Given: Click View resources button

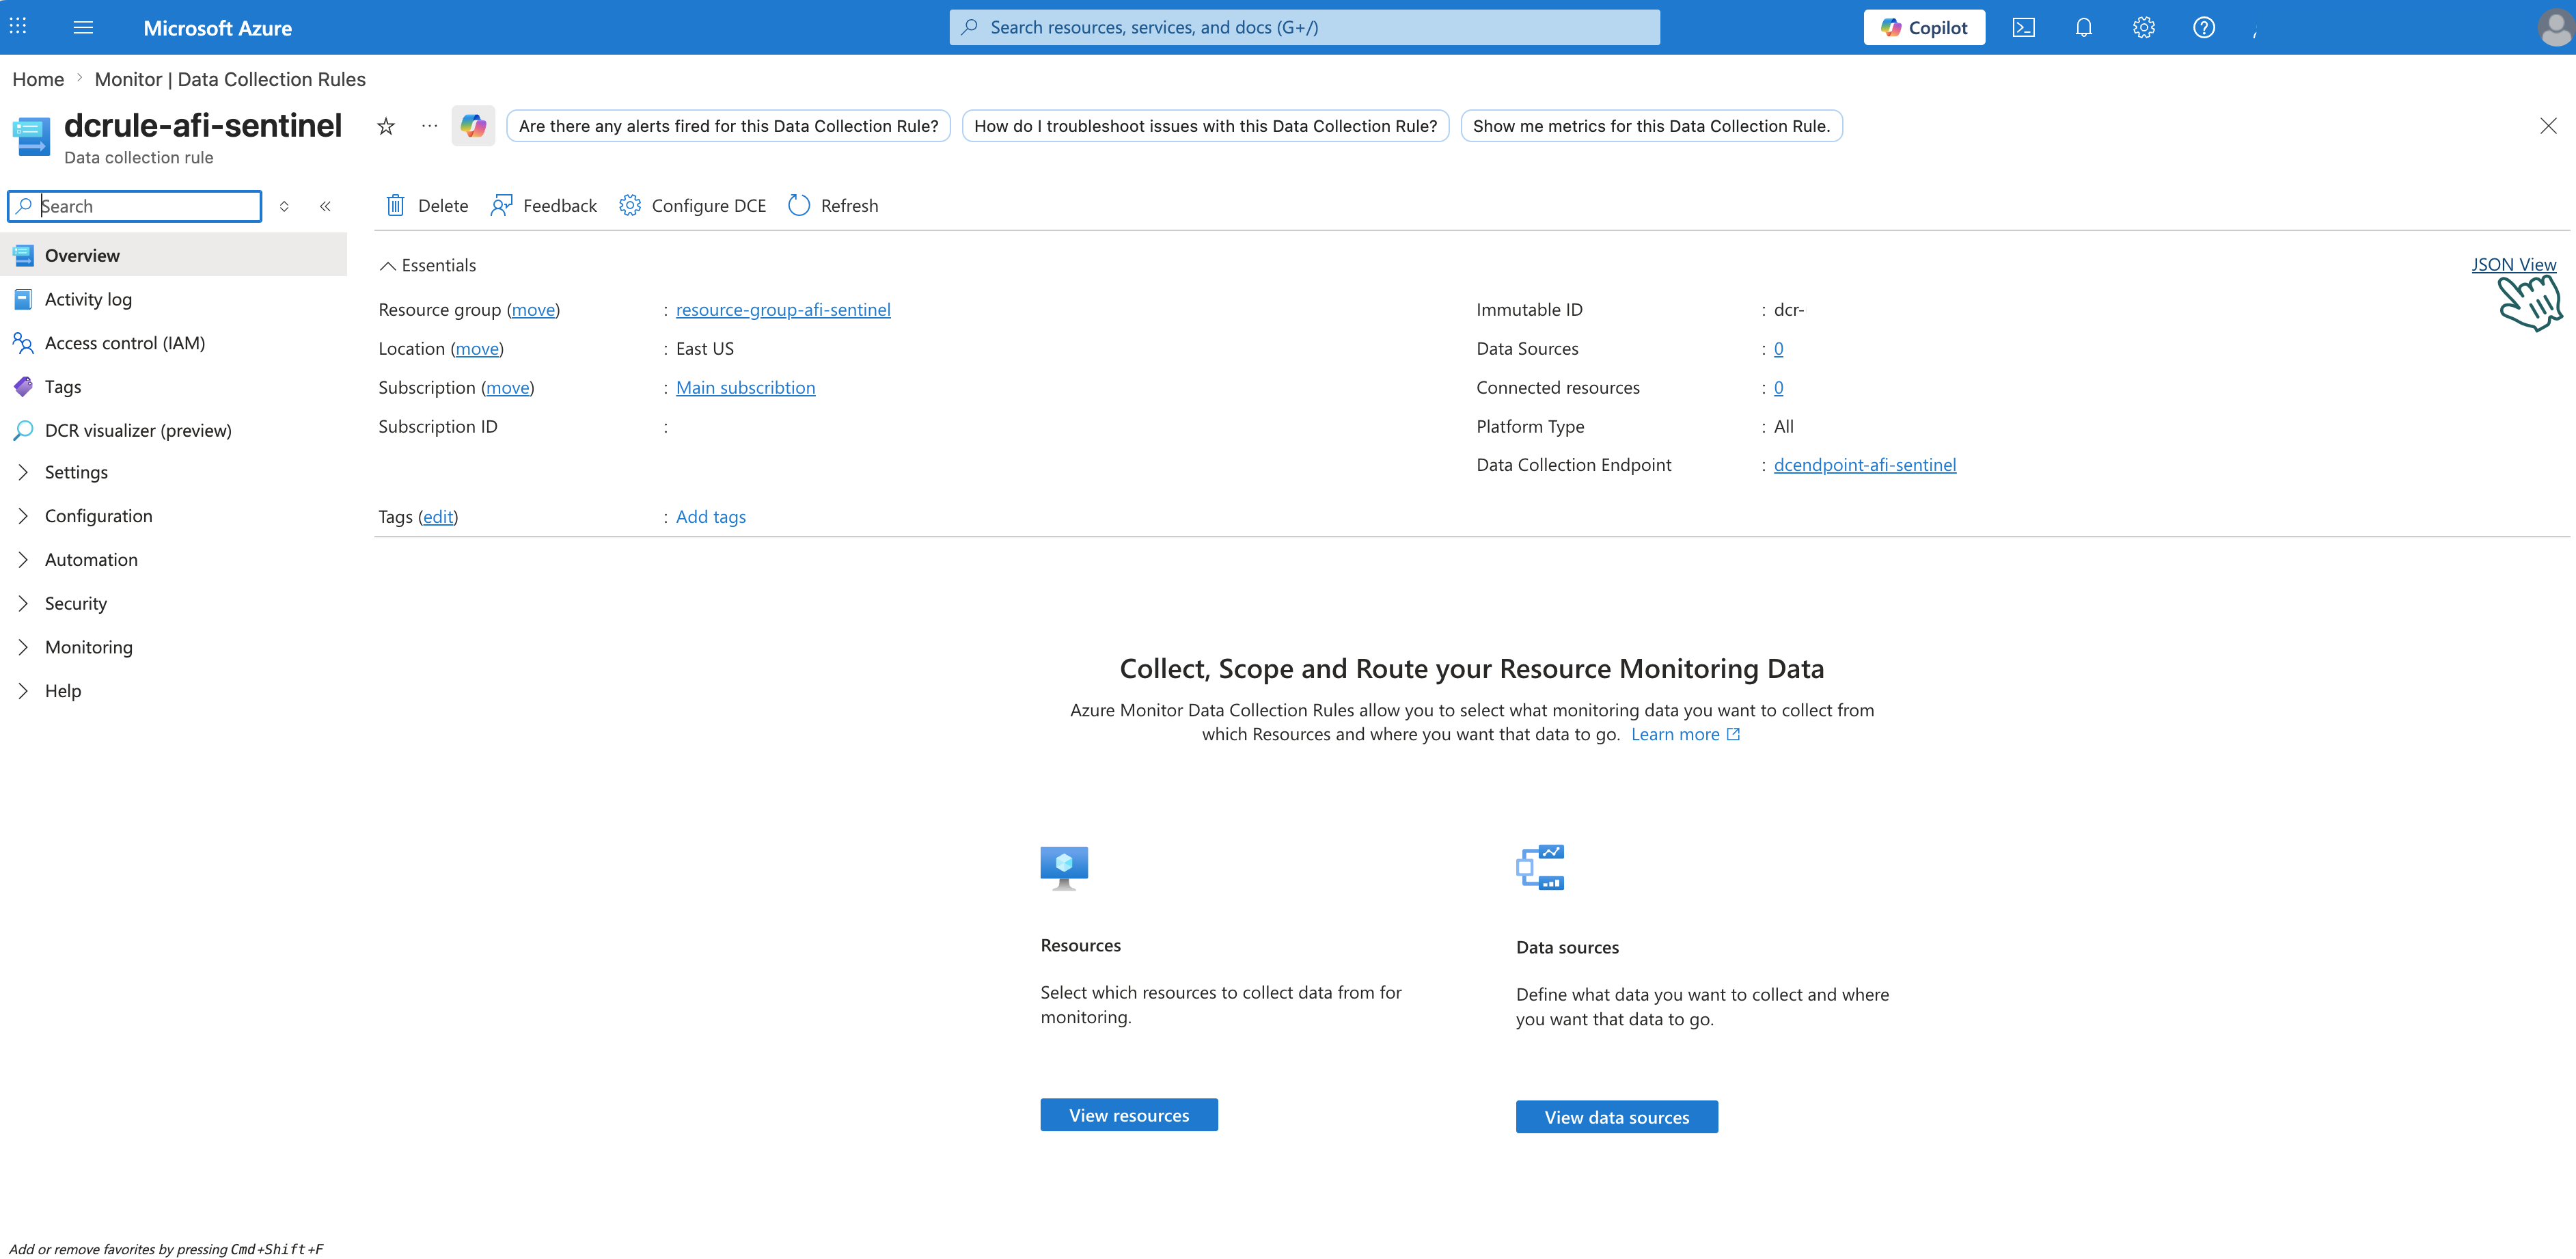Looking at the screenshot, I should click(1129, 1115).
